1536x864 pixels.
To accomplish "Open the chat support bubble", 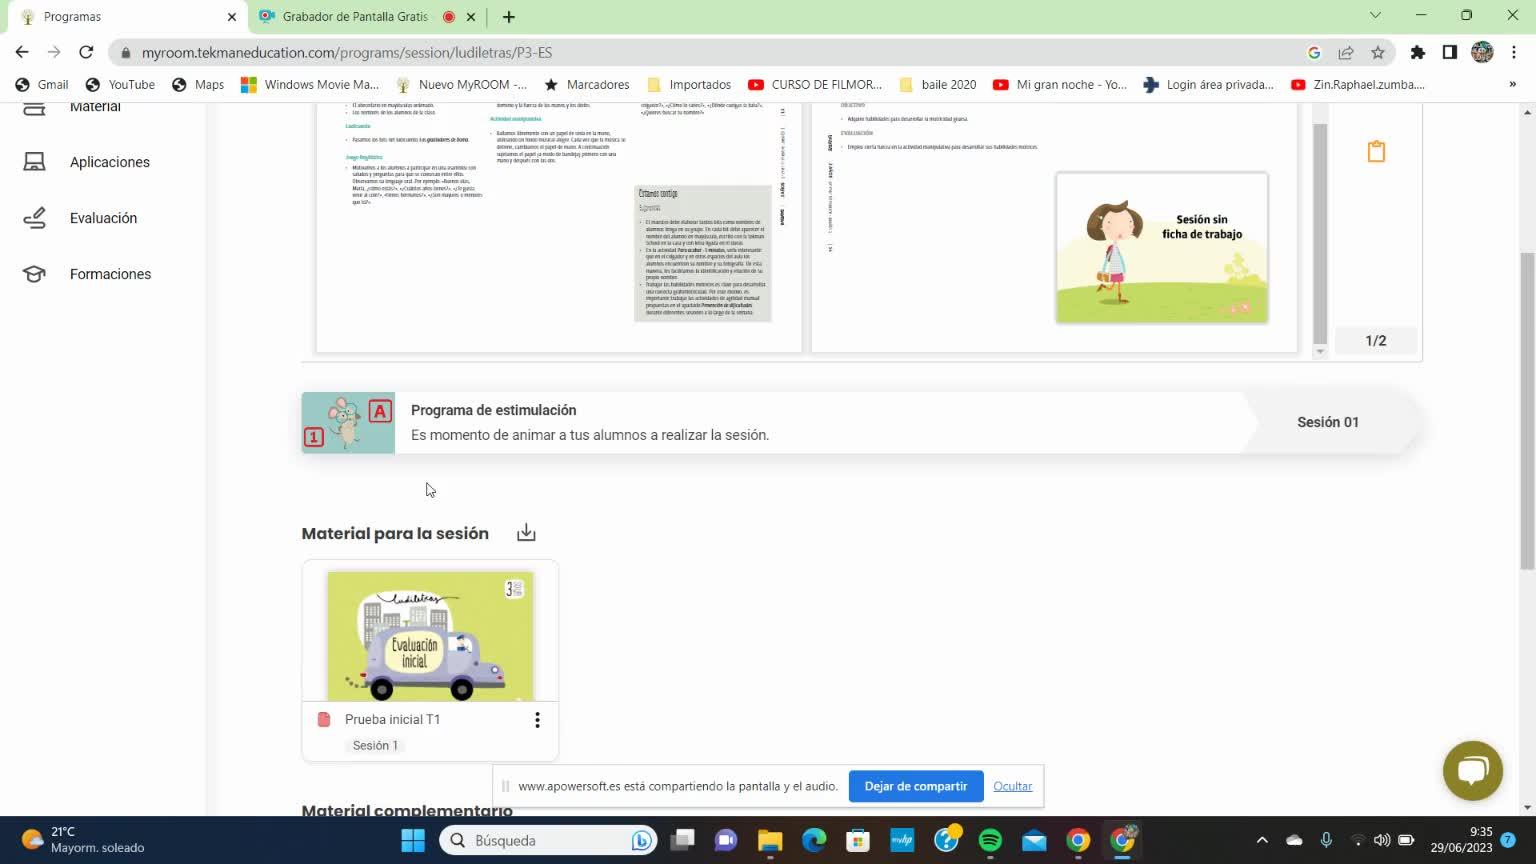I will pyautogui.click(x=1472, y=770).
